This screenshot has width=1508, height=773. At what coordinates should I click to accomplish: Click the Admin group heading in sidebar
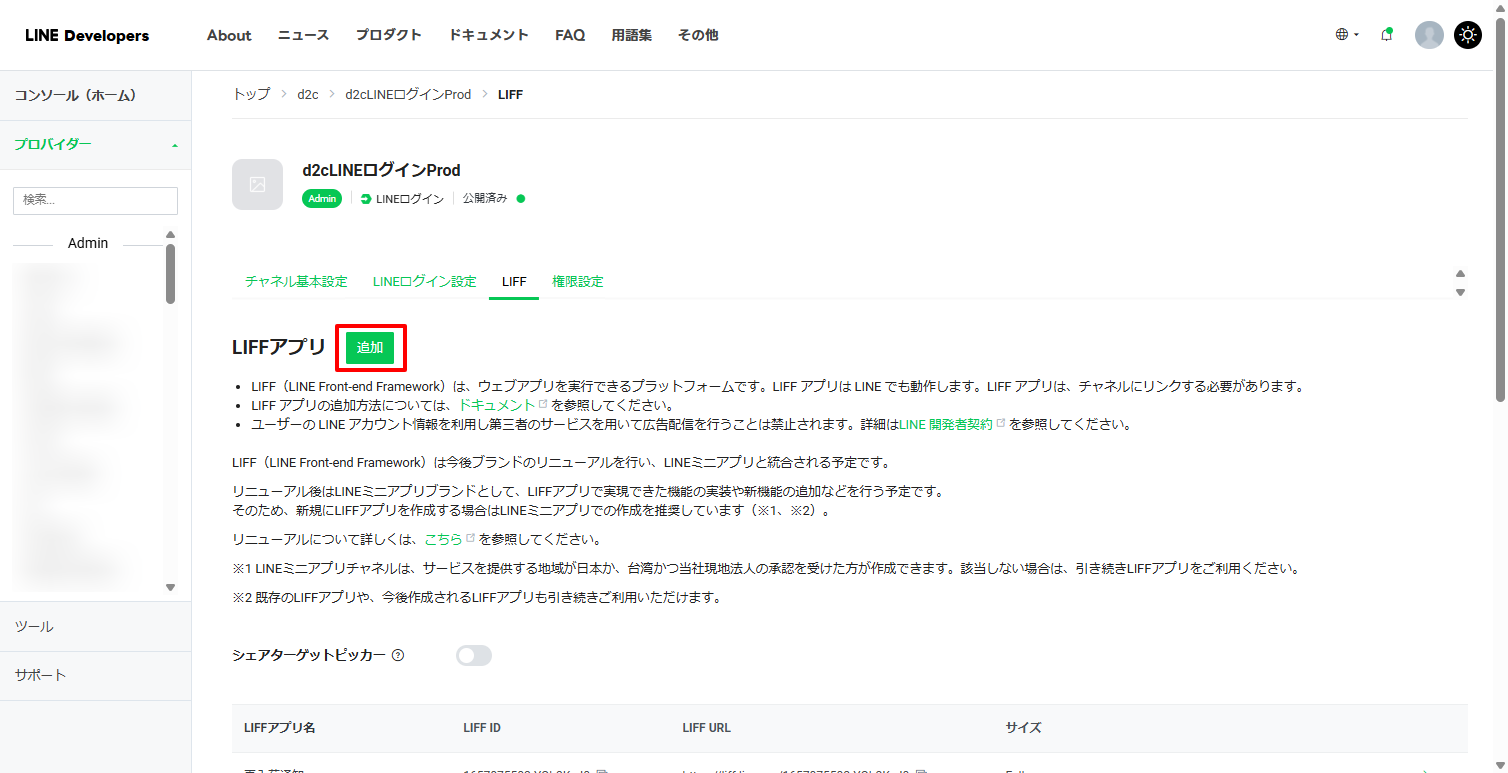tap(88, 243)
